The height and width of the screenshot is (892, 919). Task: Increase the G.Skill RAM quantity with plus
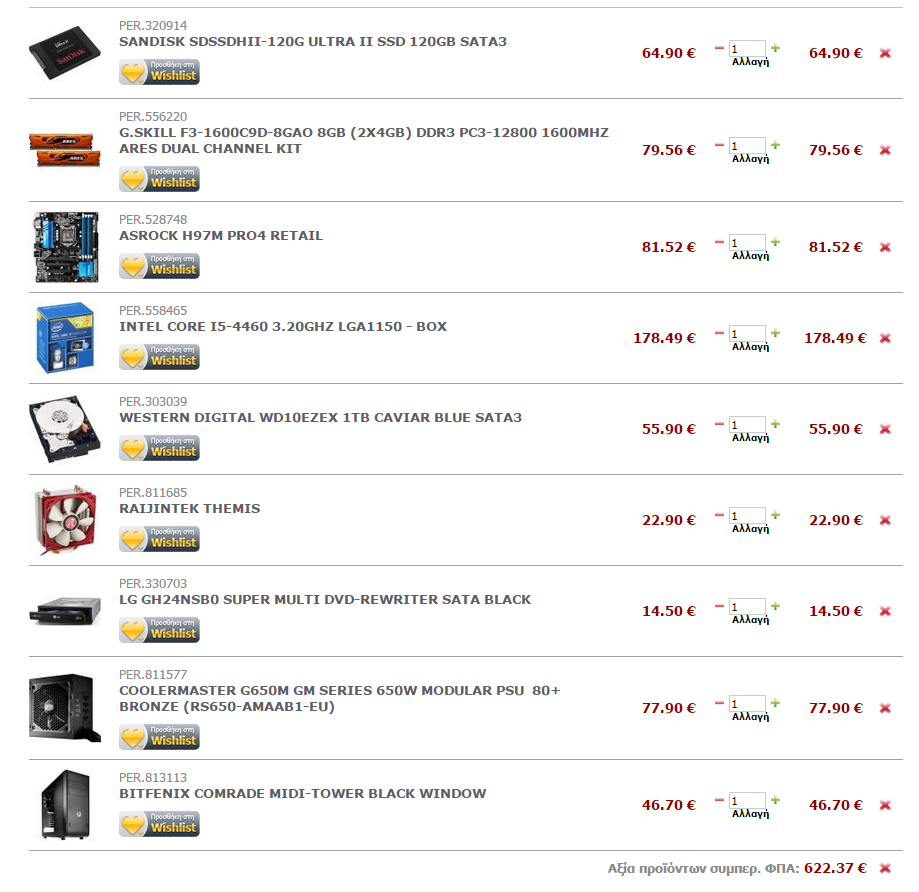[775, 145]
